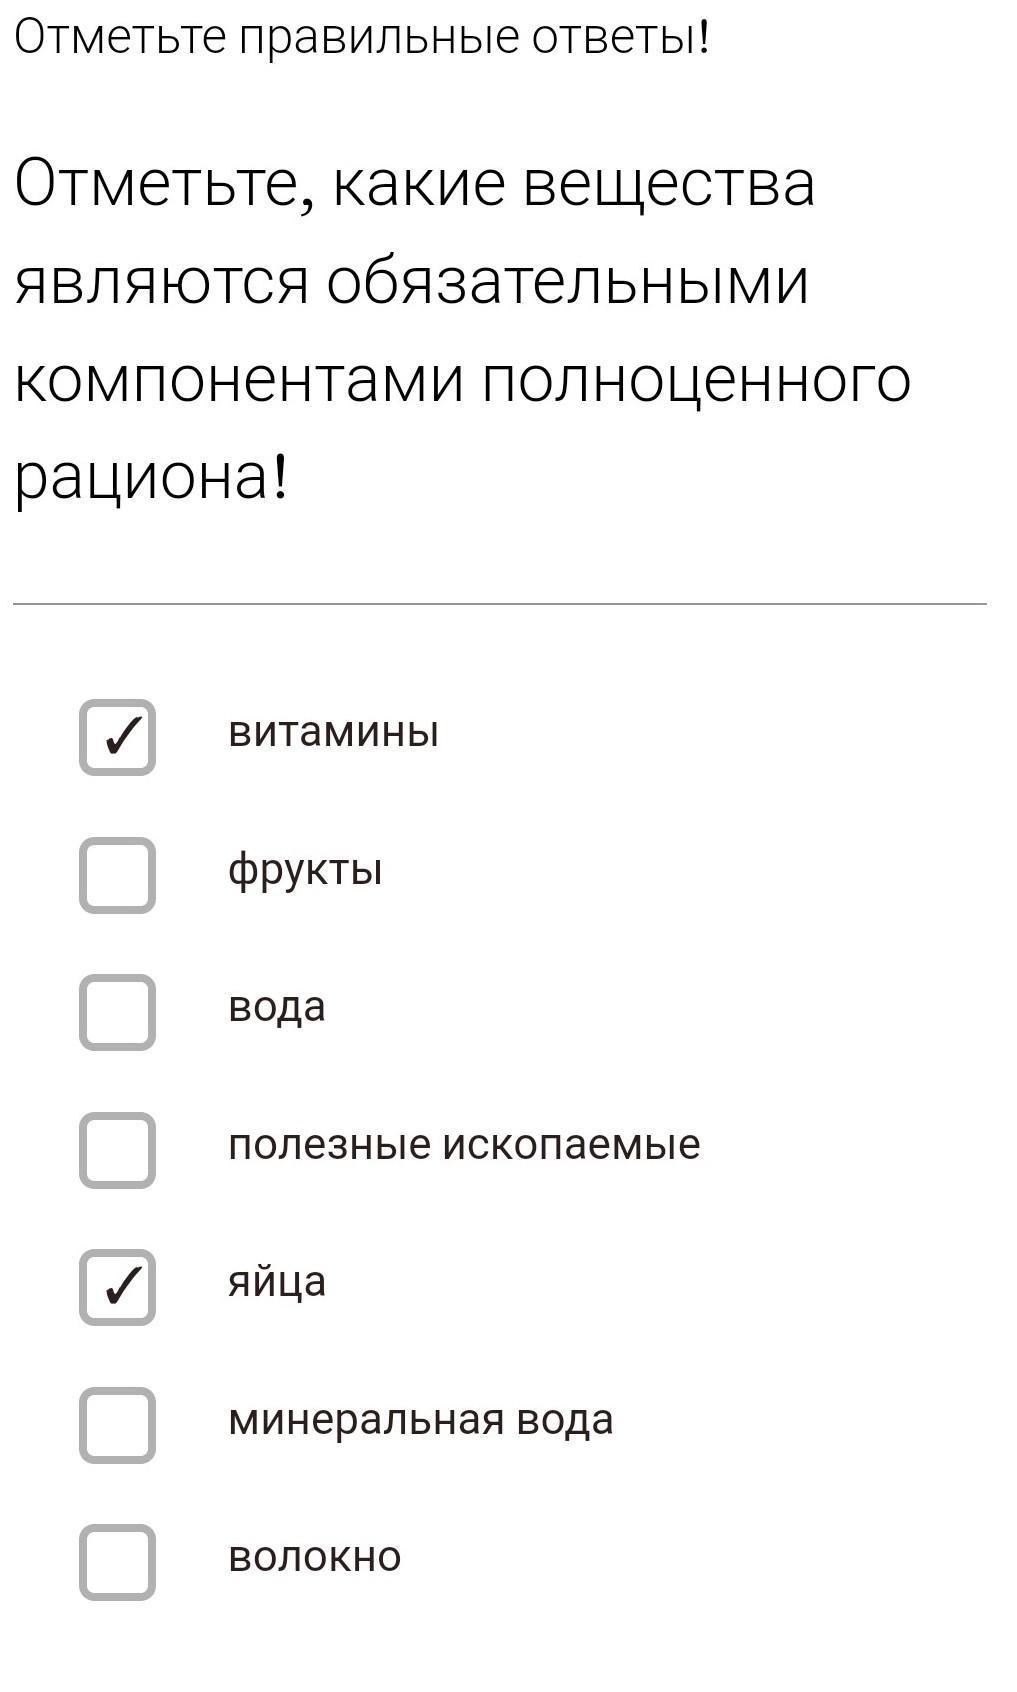Click the word 'рациона!' in the question
The height and width of the screenshot is (1692, 1017).
(x=151, y=478)
